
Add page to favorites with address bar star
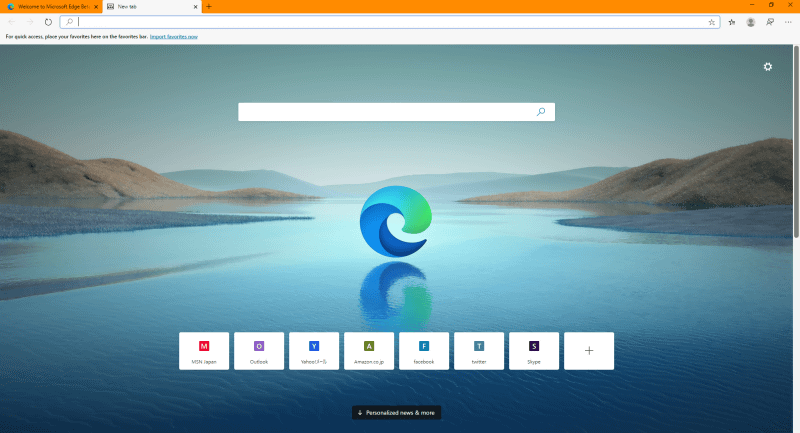point(712,22)
